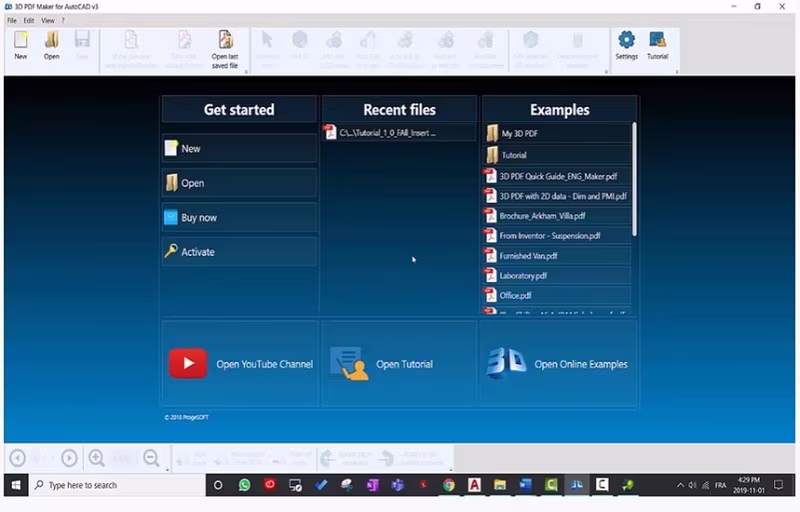Viewport: 800px width, 512px height.
Task: Click the taskbar search box
Action: click(x=117, y=485)
